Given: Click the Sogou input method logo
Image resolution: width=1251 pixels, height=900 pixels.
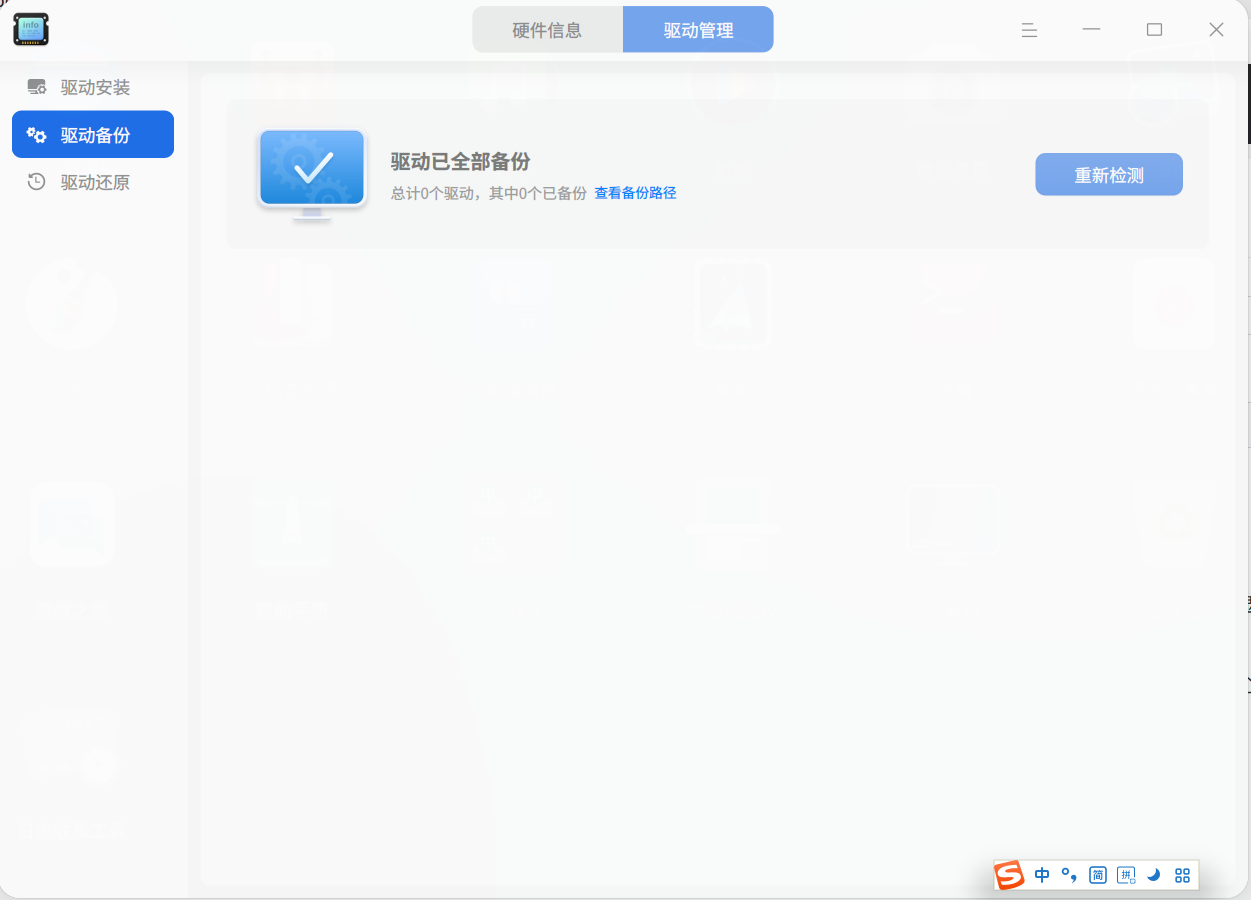Looking at the screenshot, I should pyautogui.click(x=1010, y=875).
